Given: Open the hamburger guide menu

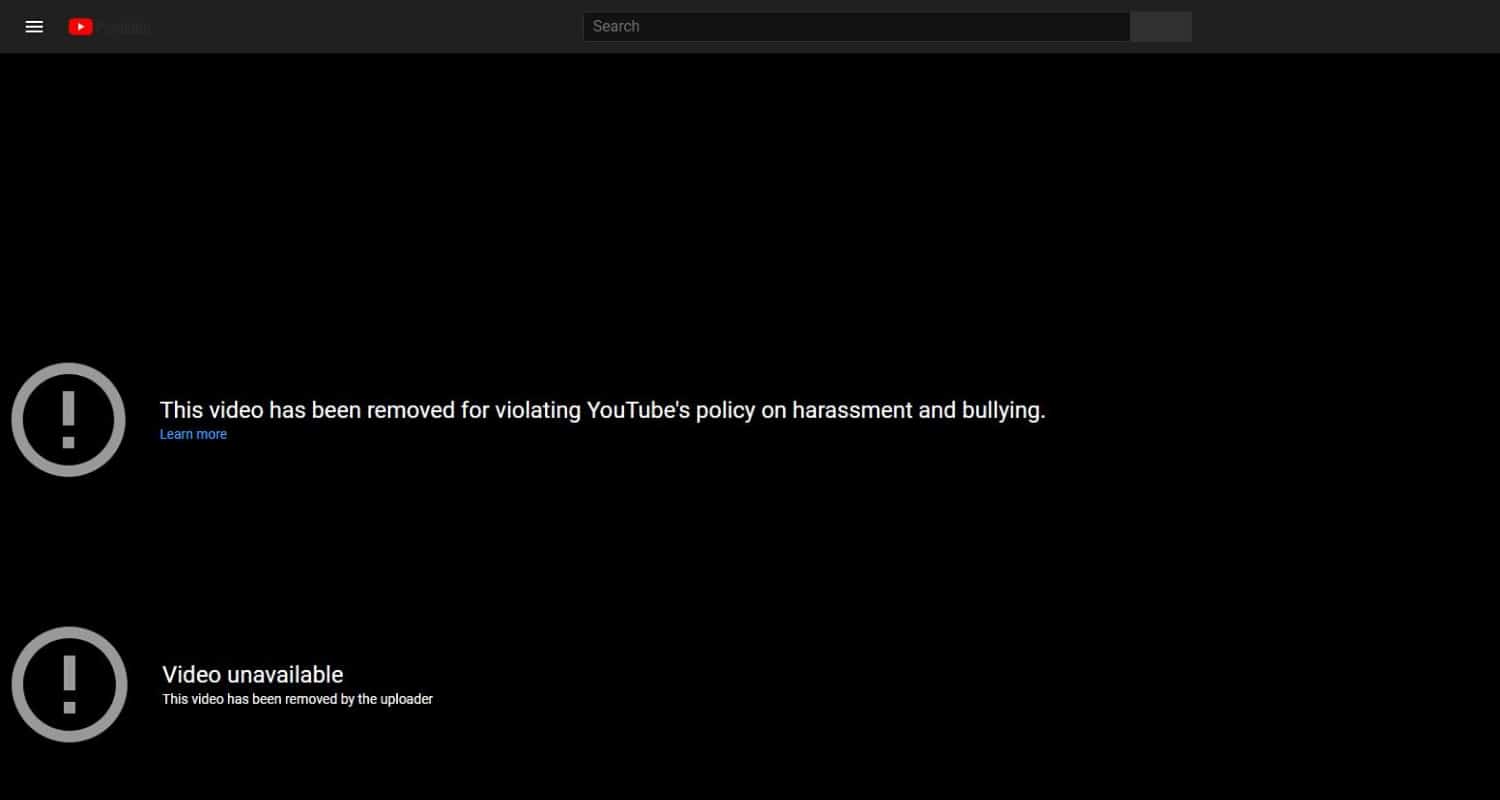Looking at the screenshot, I should tap(34, 27).
